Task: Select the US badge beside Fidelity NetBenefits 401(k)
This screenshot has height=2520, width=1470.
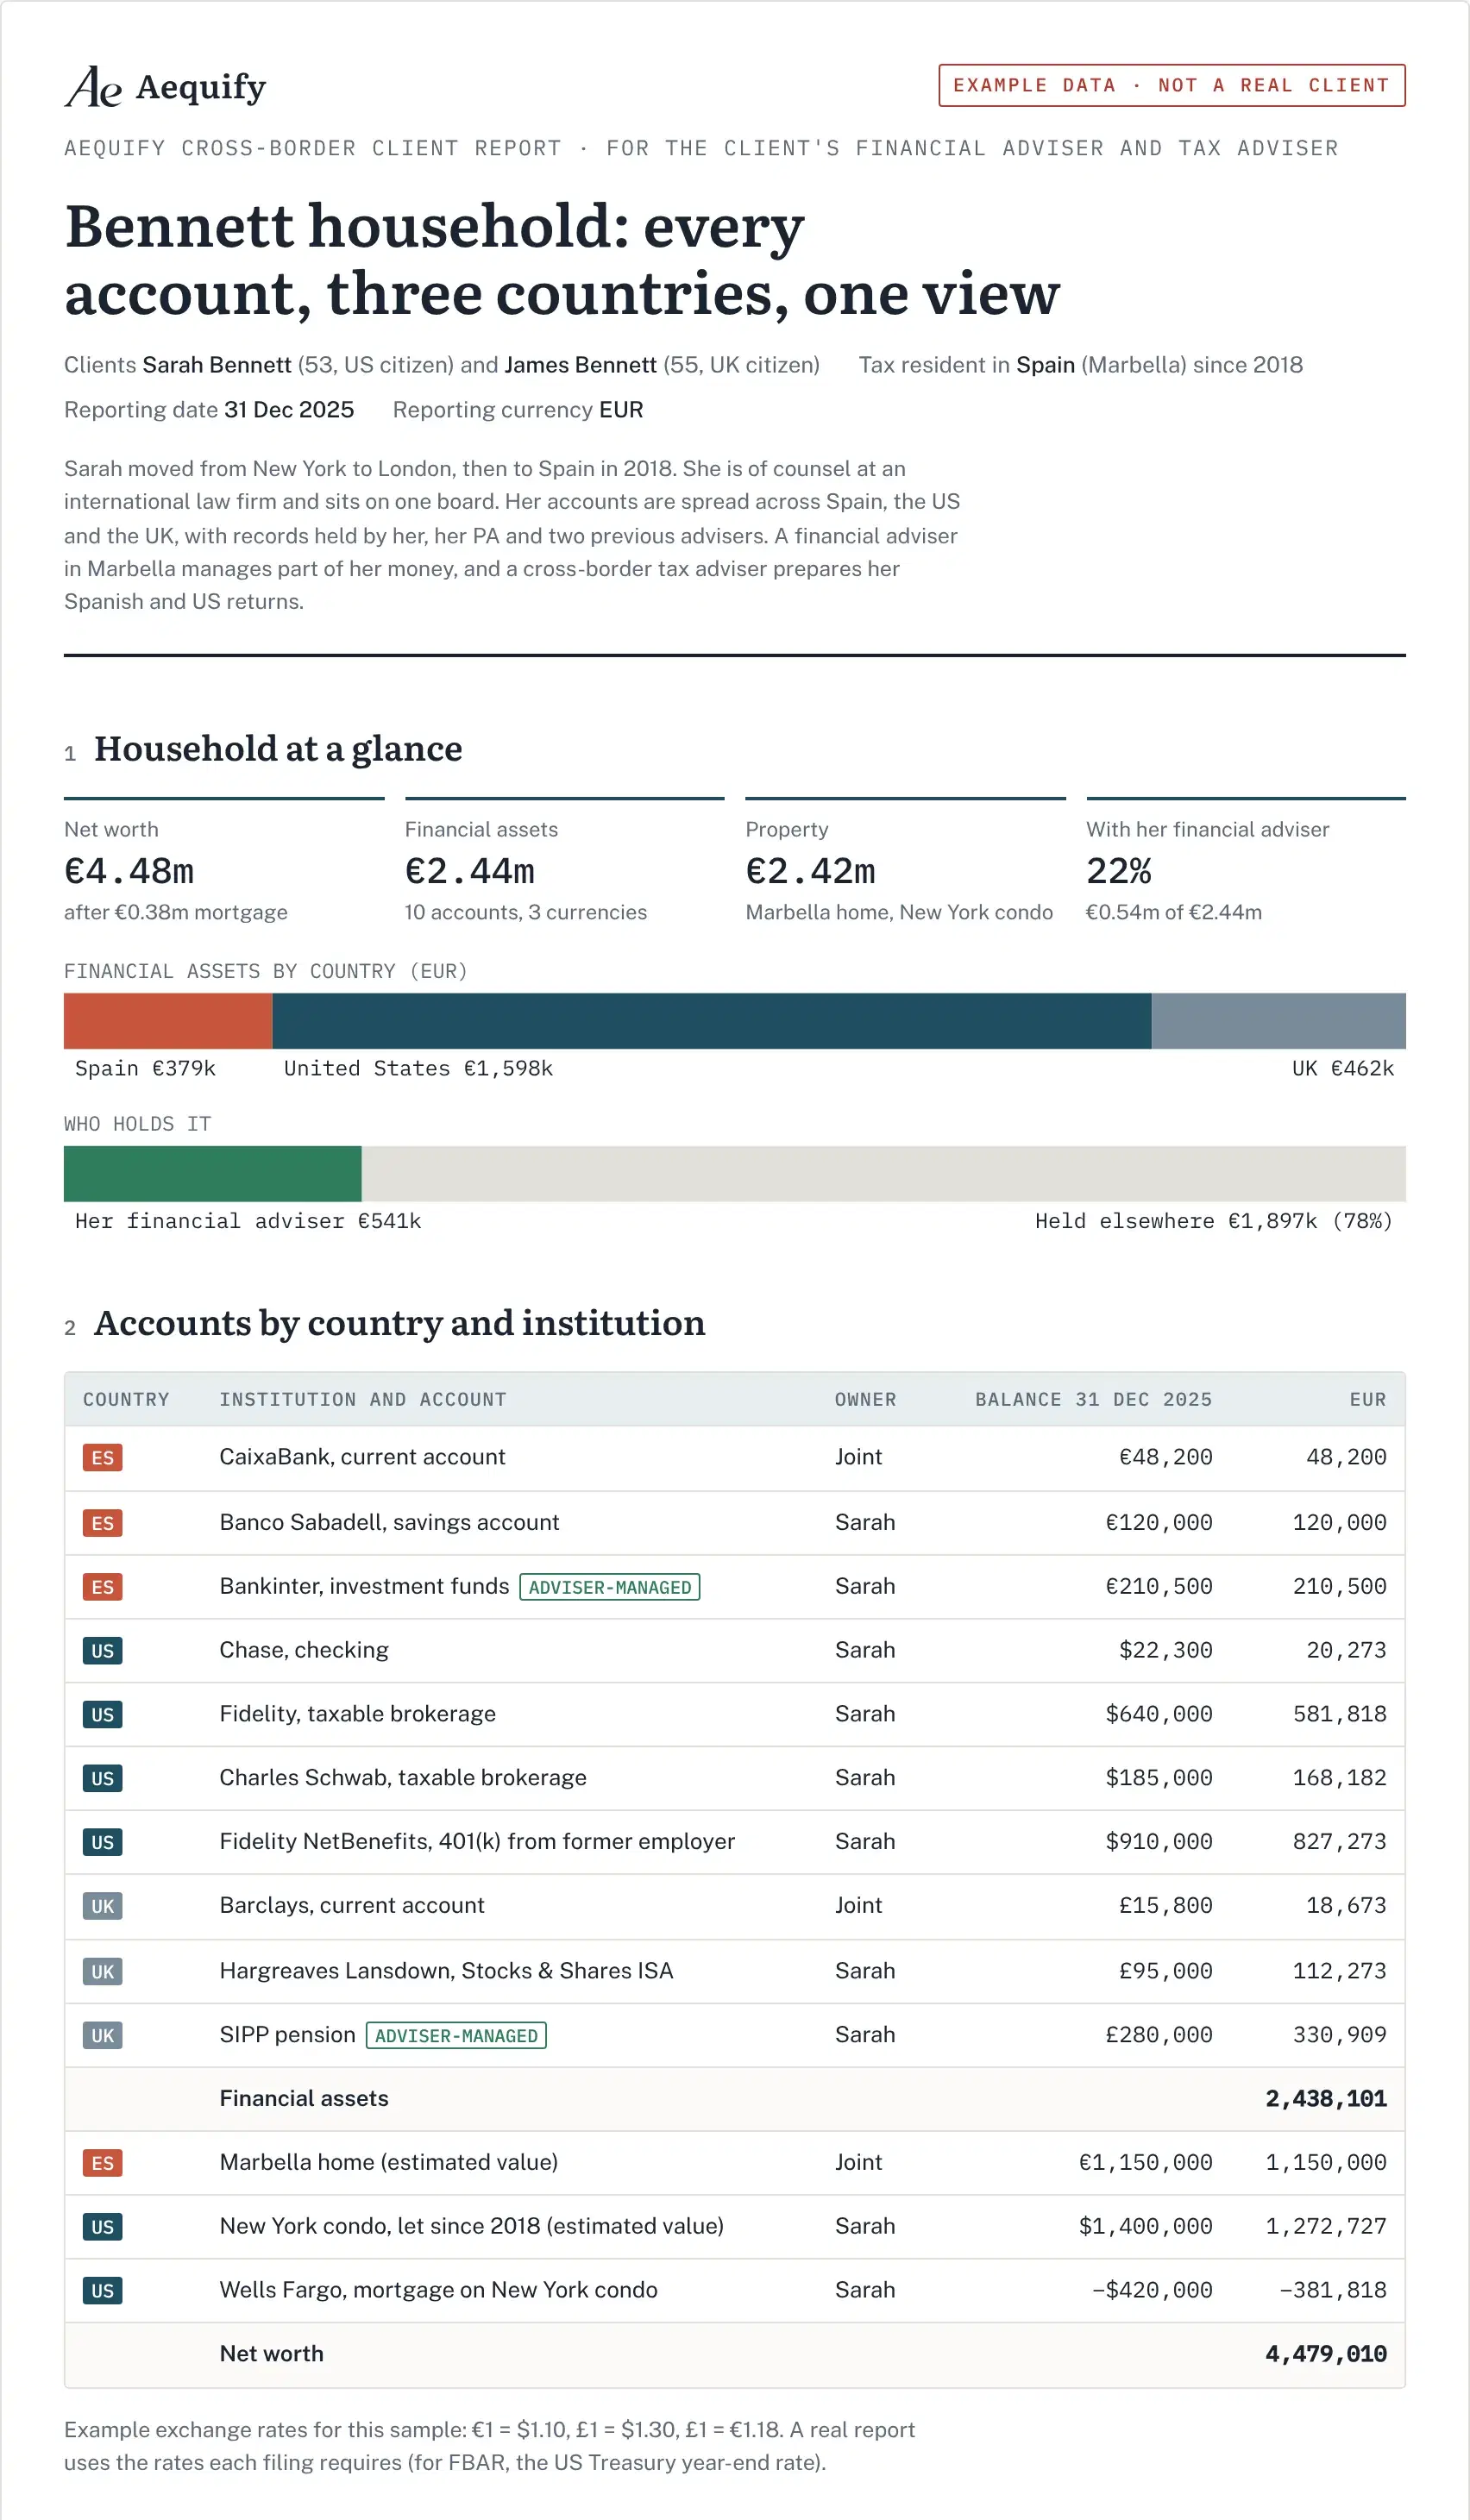Action: (102, 1843)
